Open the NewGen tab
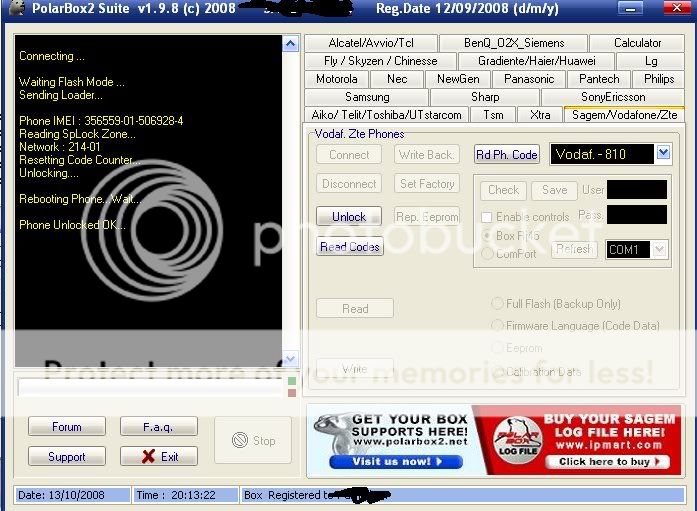Viewport: 697px width, 511px height. click(x=458, y=79)
